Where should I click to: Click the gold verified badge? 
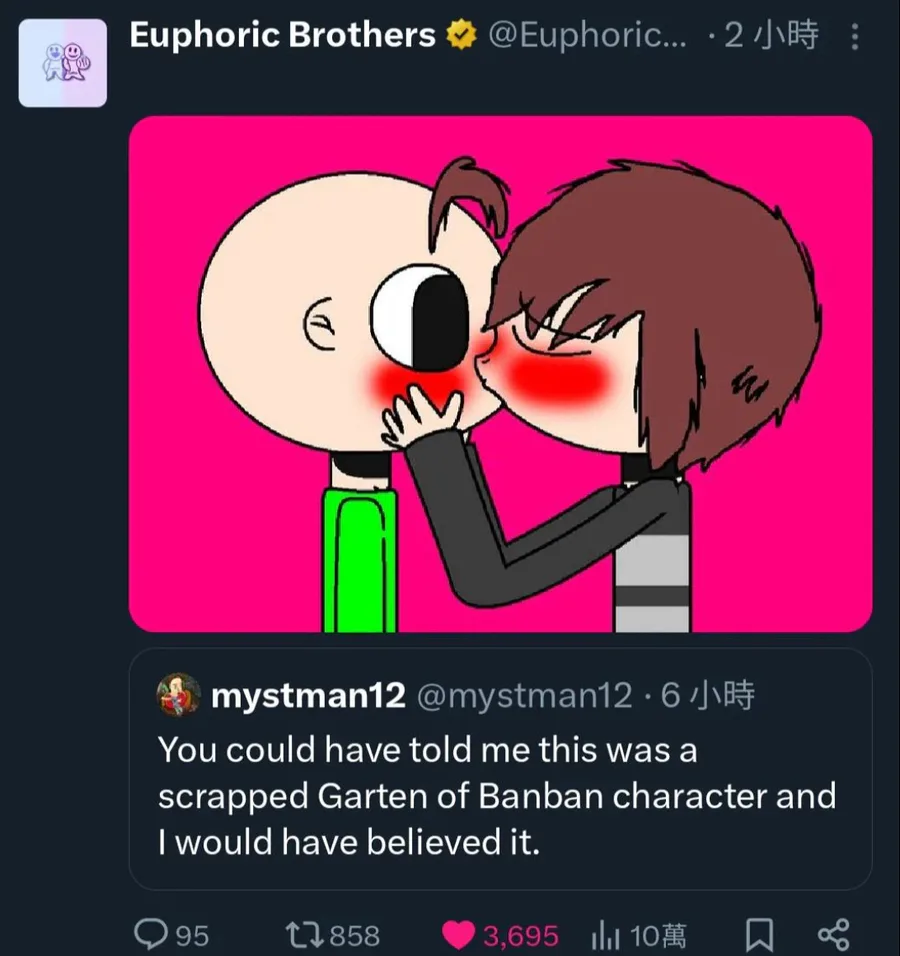[x=461, y=37]
